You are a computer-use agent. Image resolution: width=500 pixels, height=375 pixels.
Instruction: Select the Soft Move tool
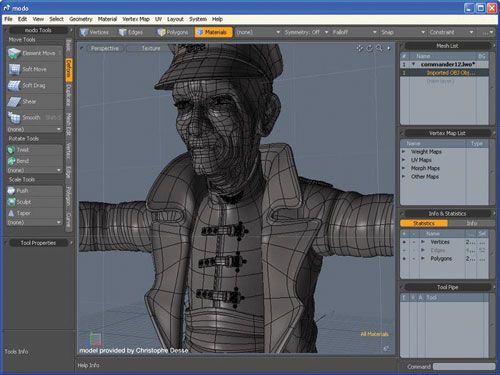click(35, 69)
